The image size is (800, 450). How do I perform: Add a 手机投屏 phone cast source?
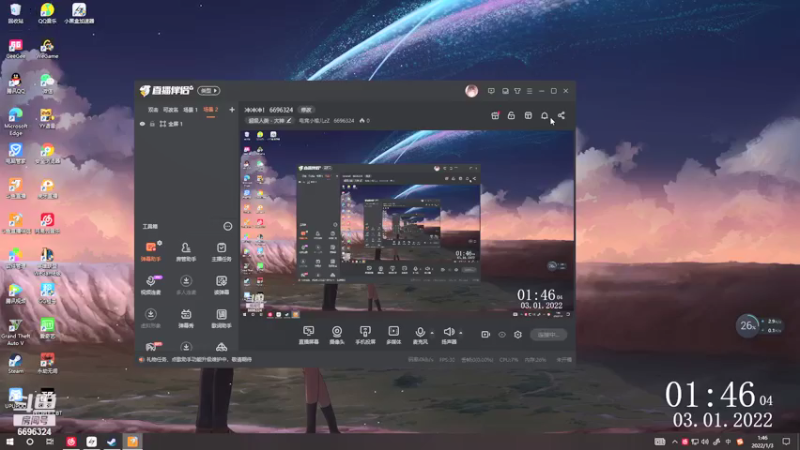[365, 335]
